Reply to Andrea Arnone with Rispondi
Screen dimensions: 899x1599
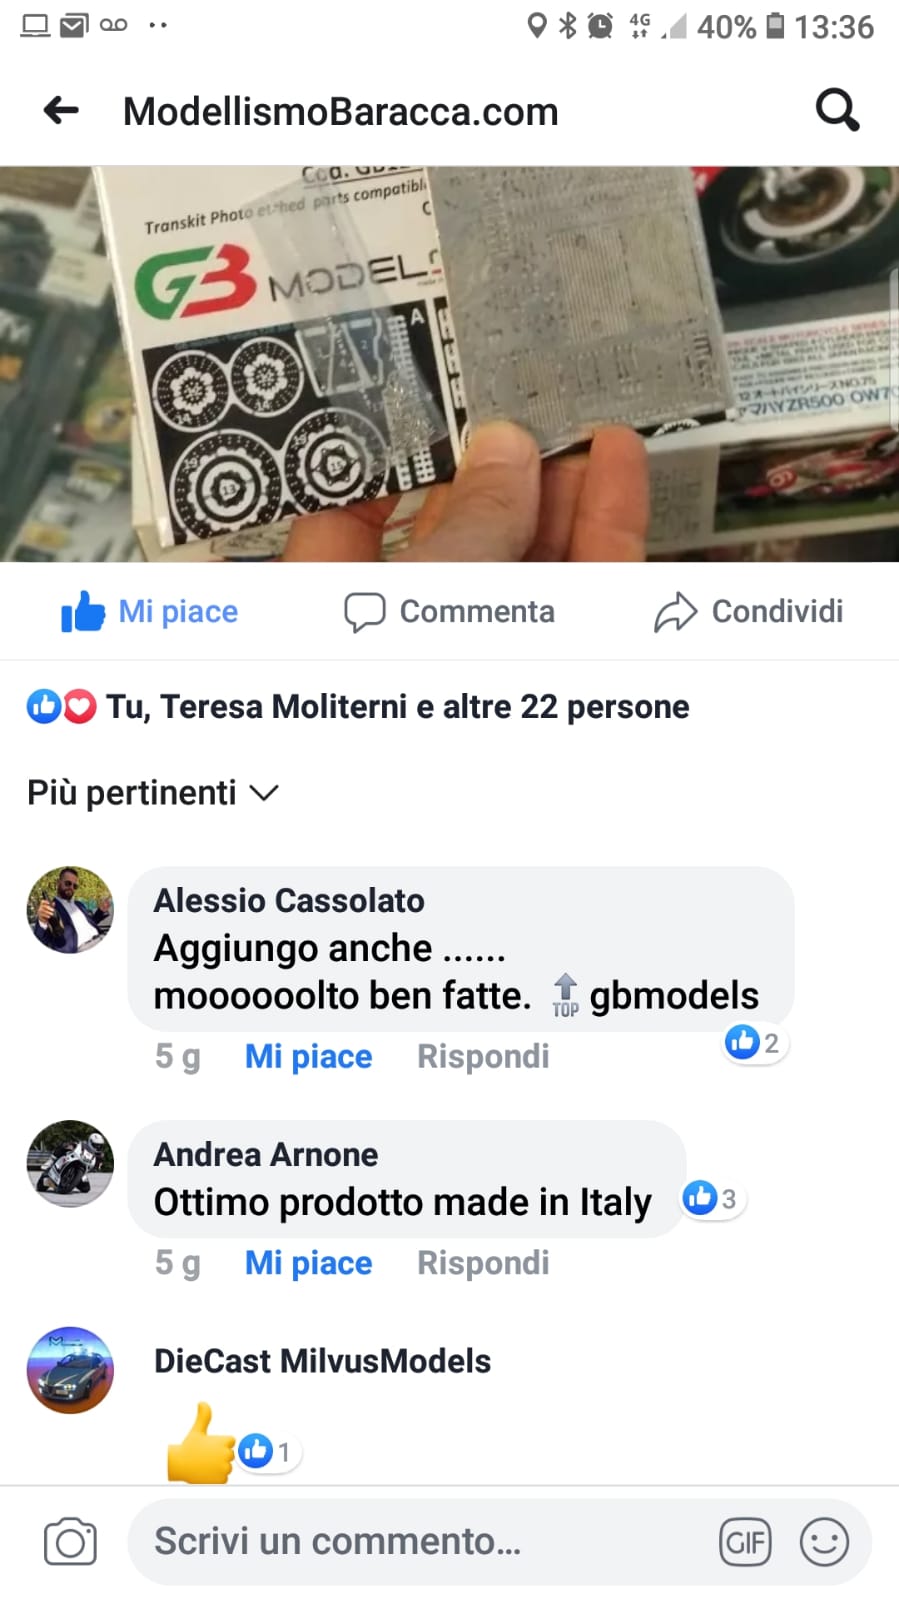click(483, 1263)
